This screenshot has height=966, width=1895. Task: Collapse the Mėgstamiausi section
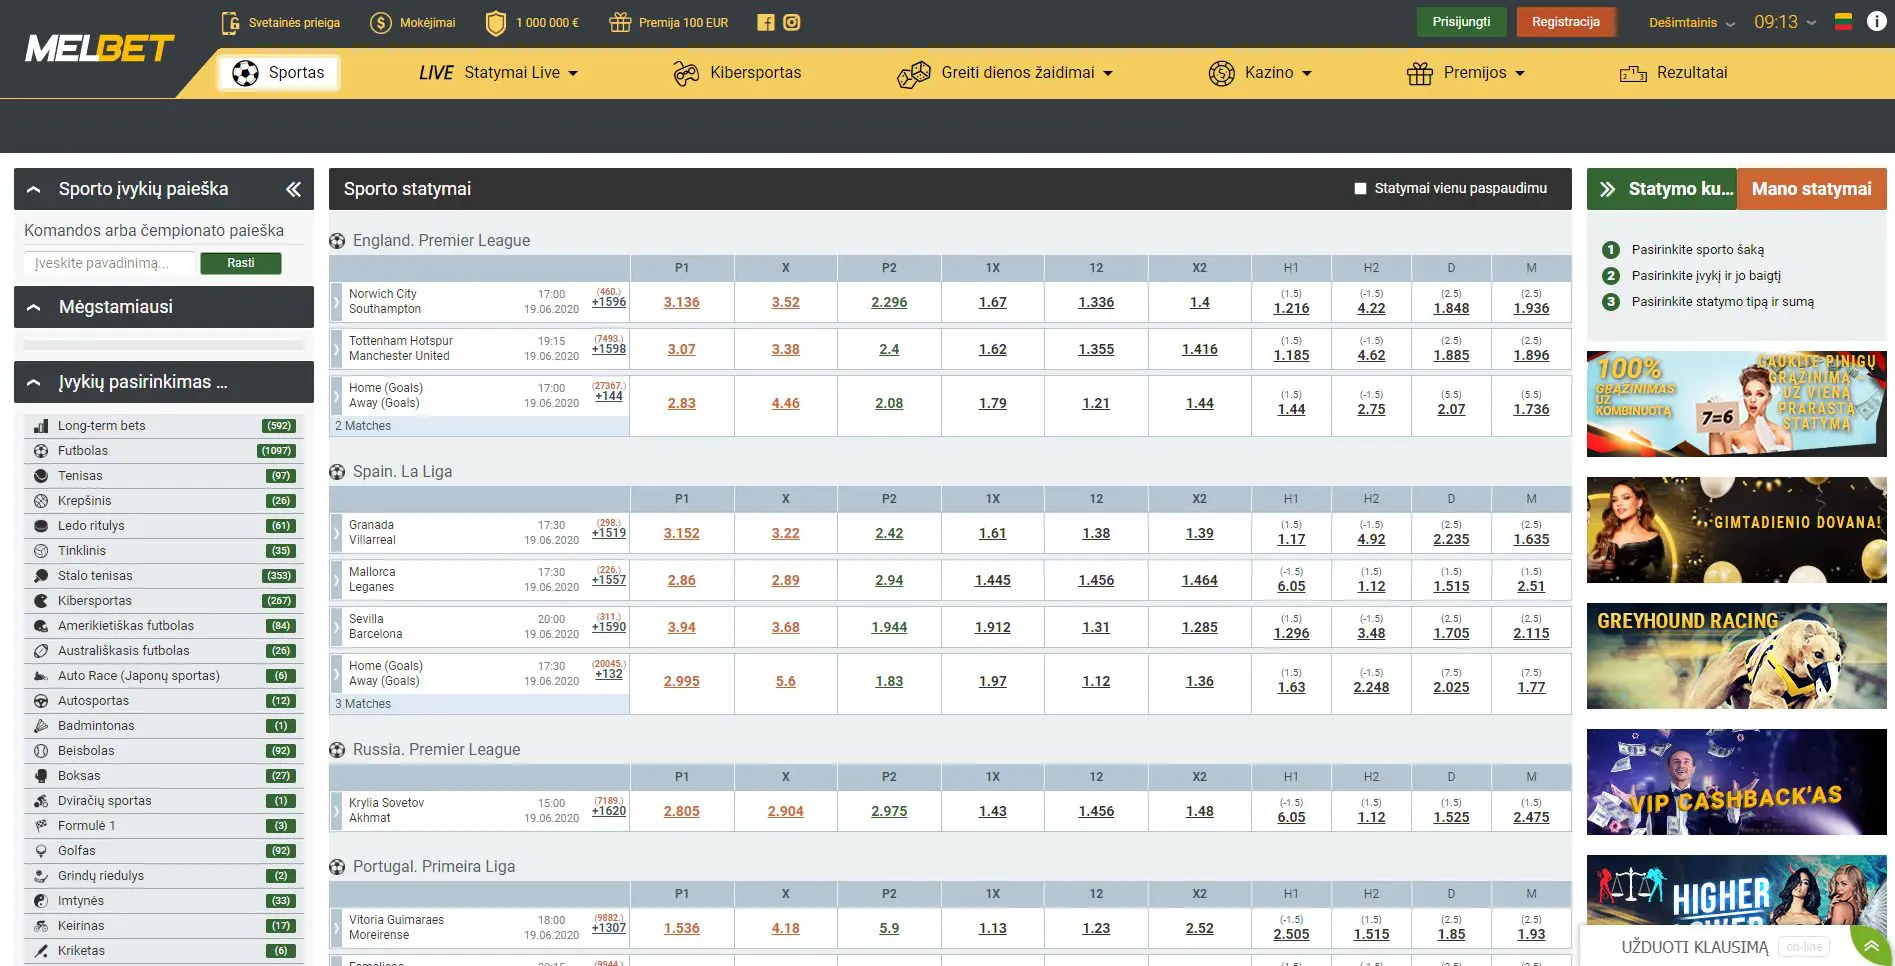click(35, 307)
